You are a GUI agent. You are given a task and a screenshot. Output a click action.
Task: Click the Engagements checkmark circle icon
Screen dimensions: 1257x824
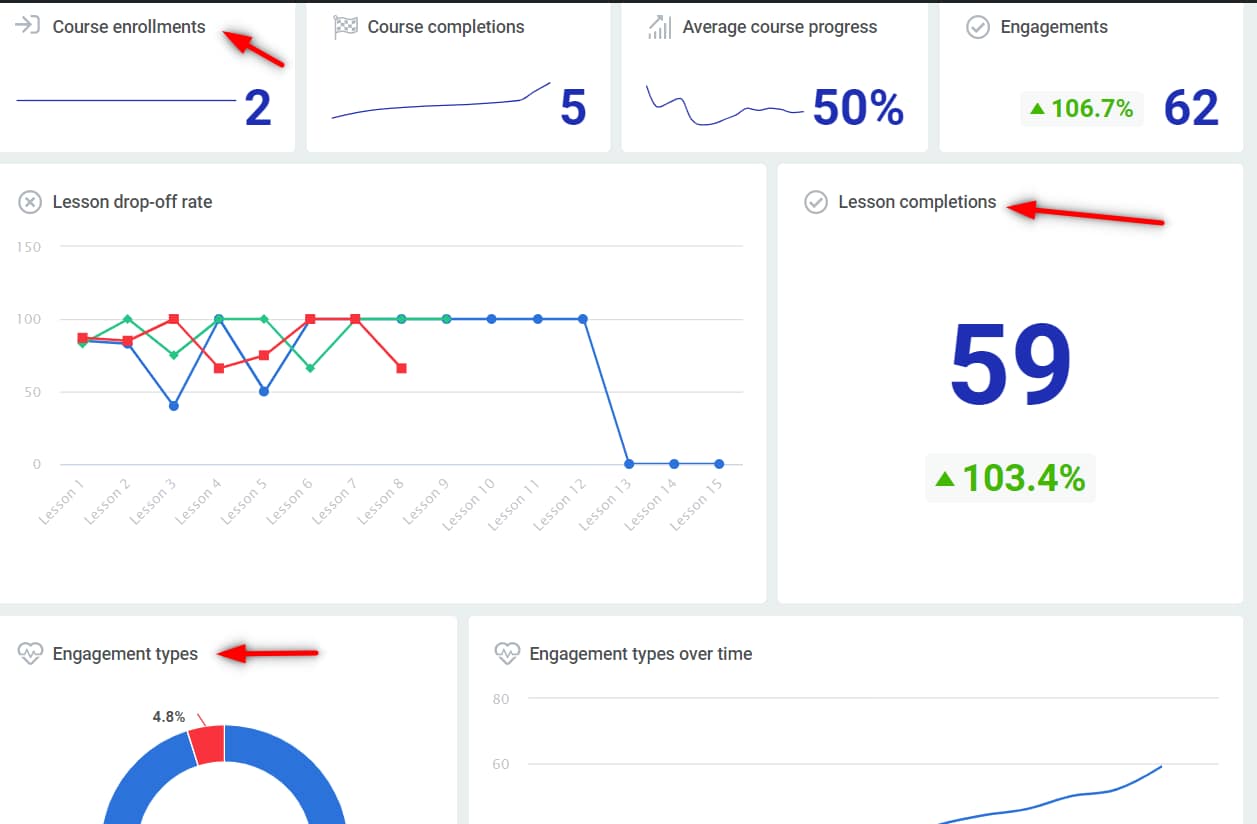[x=978, y=27]
